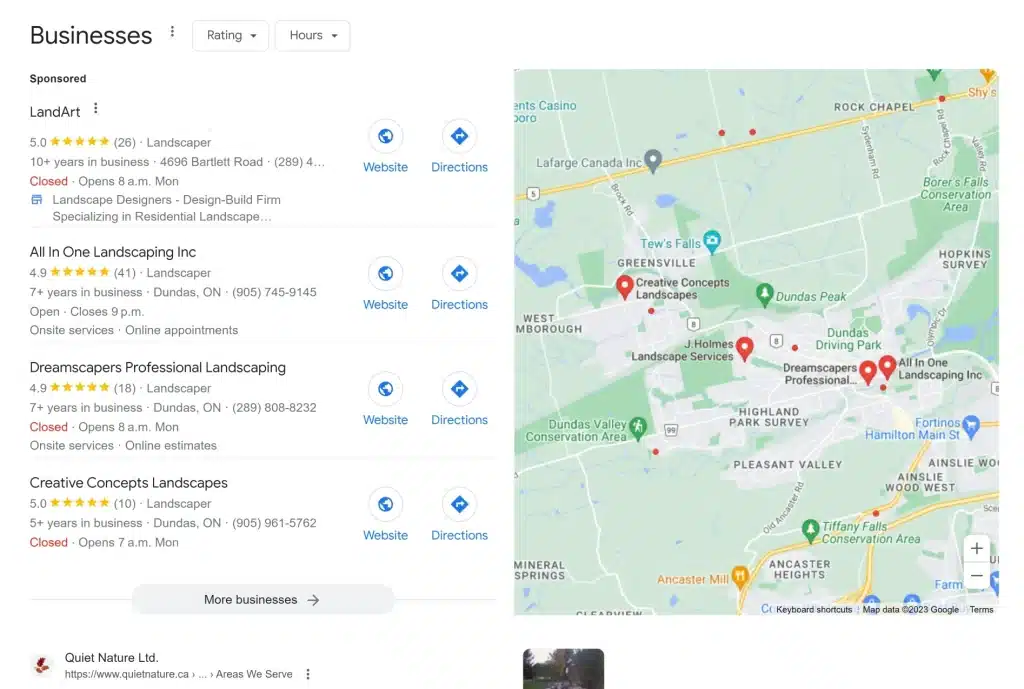Click the LandArt Website globe icon
The image size is (1024, 689).
tap(385, 136)
